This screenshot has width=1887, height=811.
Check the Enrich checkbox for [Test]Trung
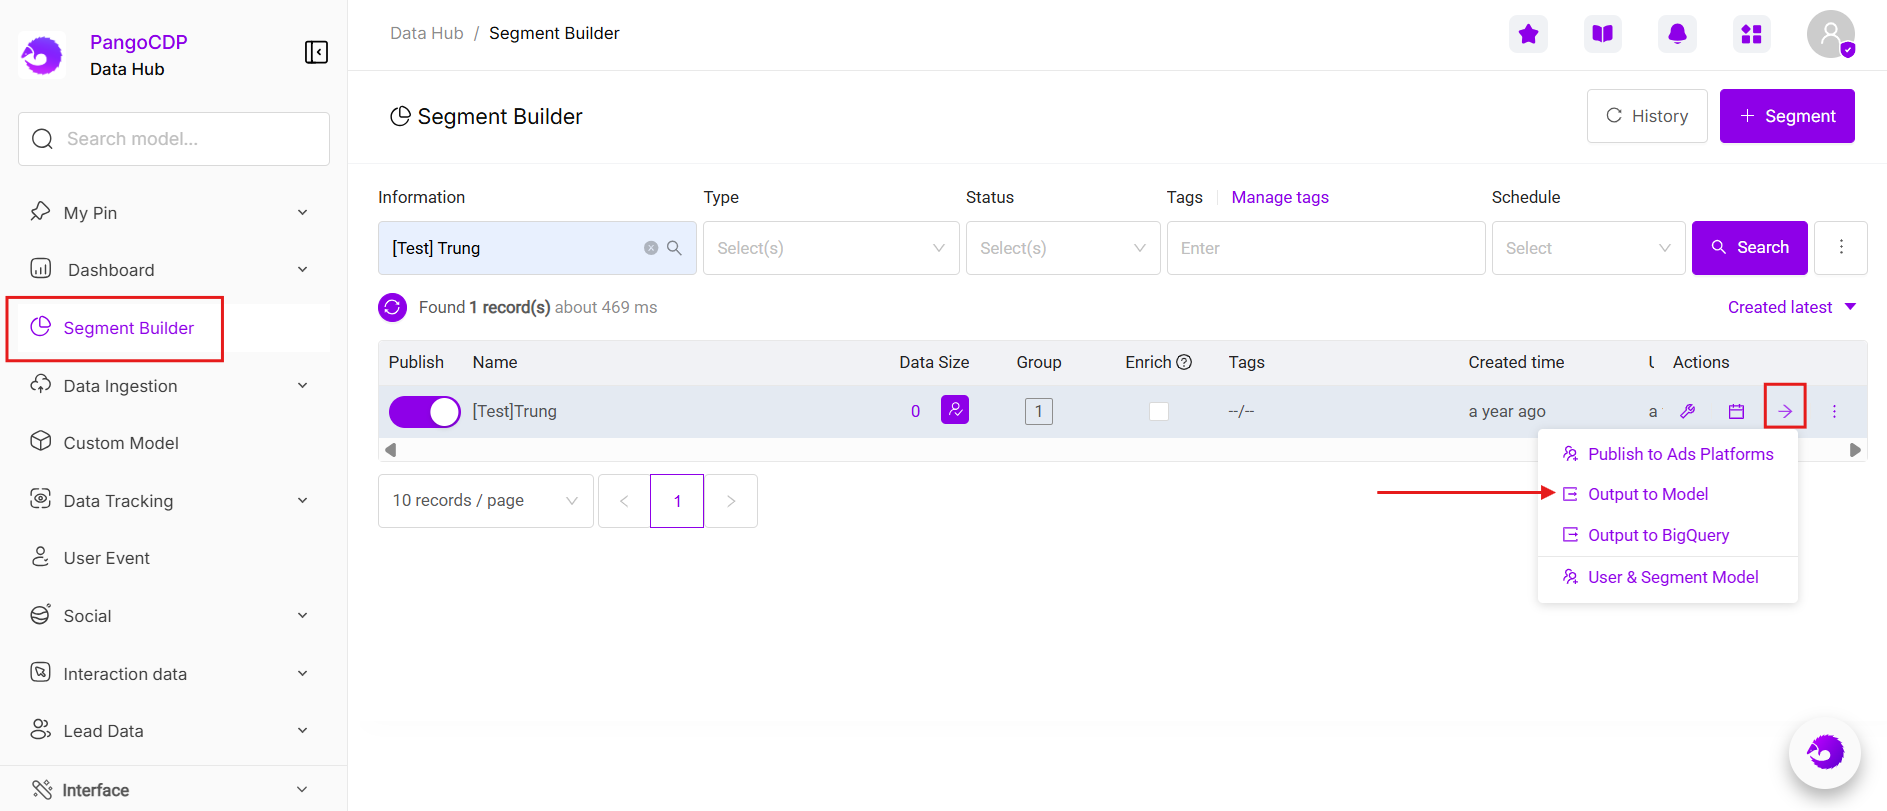1159,411
